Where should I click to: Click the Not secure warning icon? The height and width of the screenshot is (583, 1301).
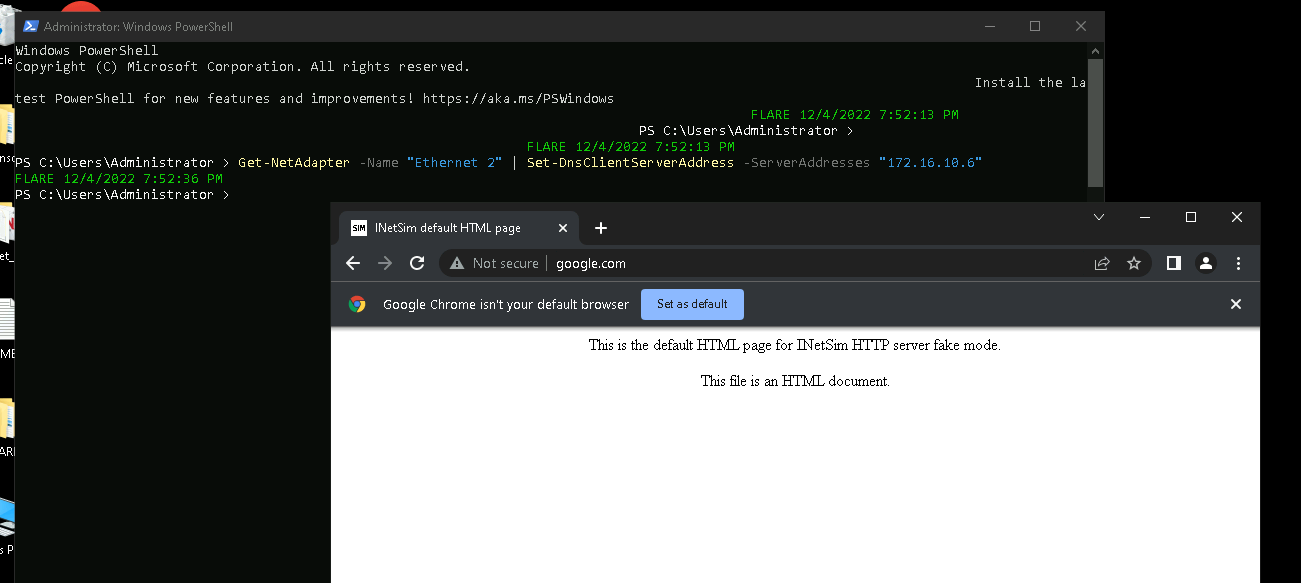[458, 263]
